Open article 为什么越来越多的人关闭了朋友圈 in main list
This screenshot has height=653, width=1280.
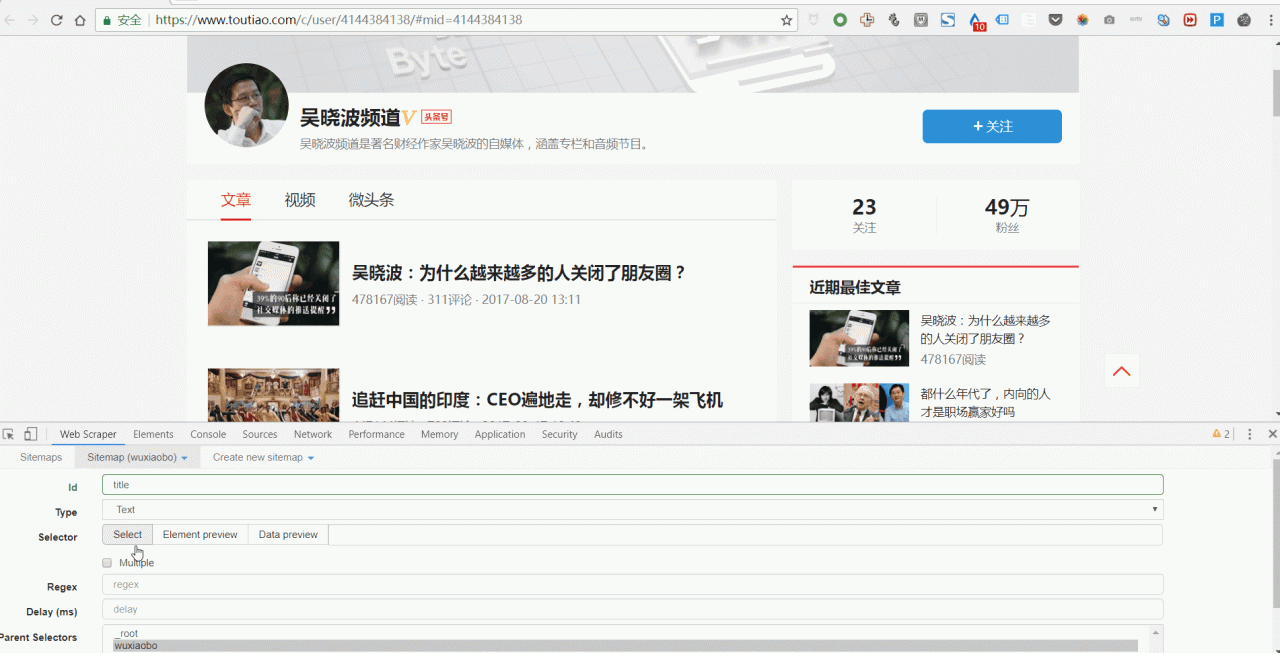[519, 273]
